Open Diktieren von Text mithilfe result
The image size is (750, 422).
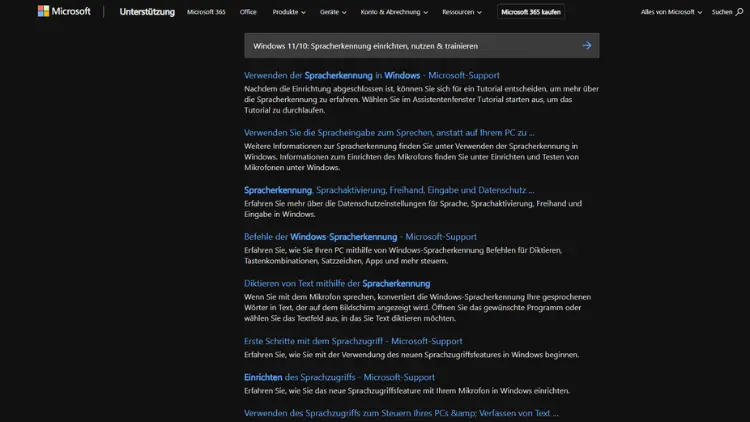(337, 283)
